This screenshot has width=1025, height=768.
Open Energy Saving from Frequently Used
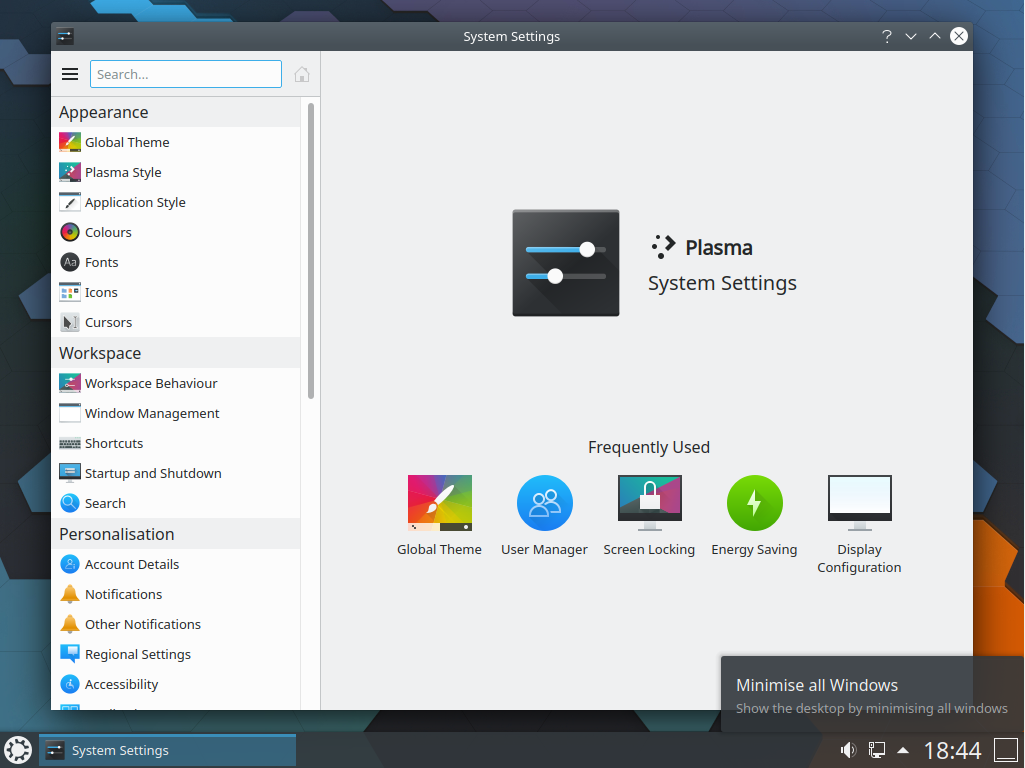tap(754, 516)
